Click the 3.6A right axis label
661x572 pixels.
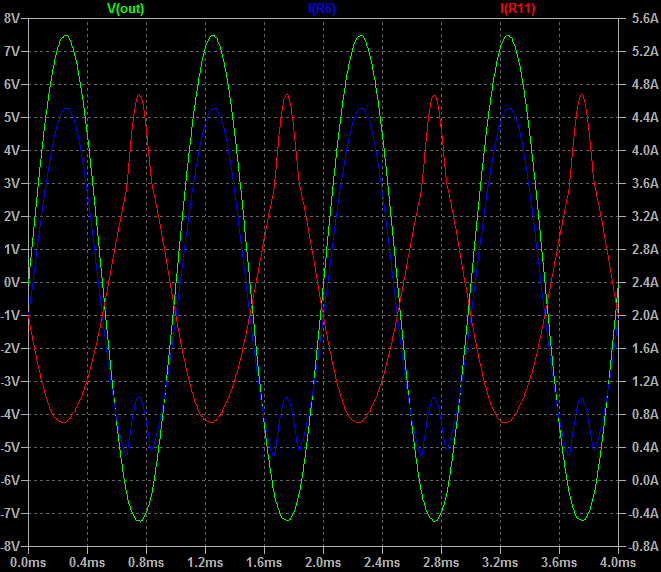[645, 183]
